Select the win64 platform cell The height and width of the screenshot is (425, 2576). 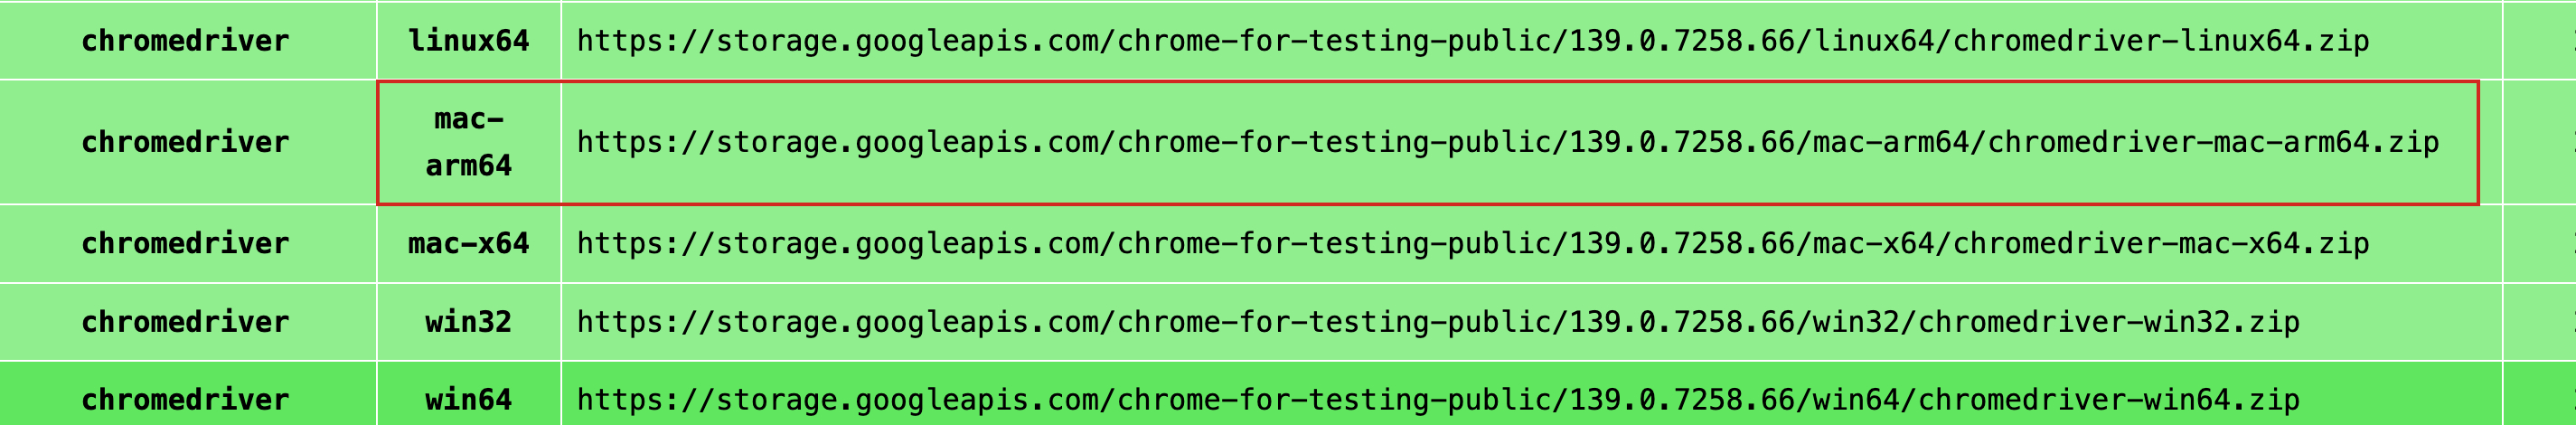(468, 400)
